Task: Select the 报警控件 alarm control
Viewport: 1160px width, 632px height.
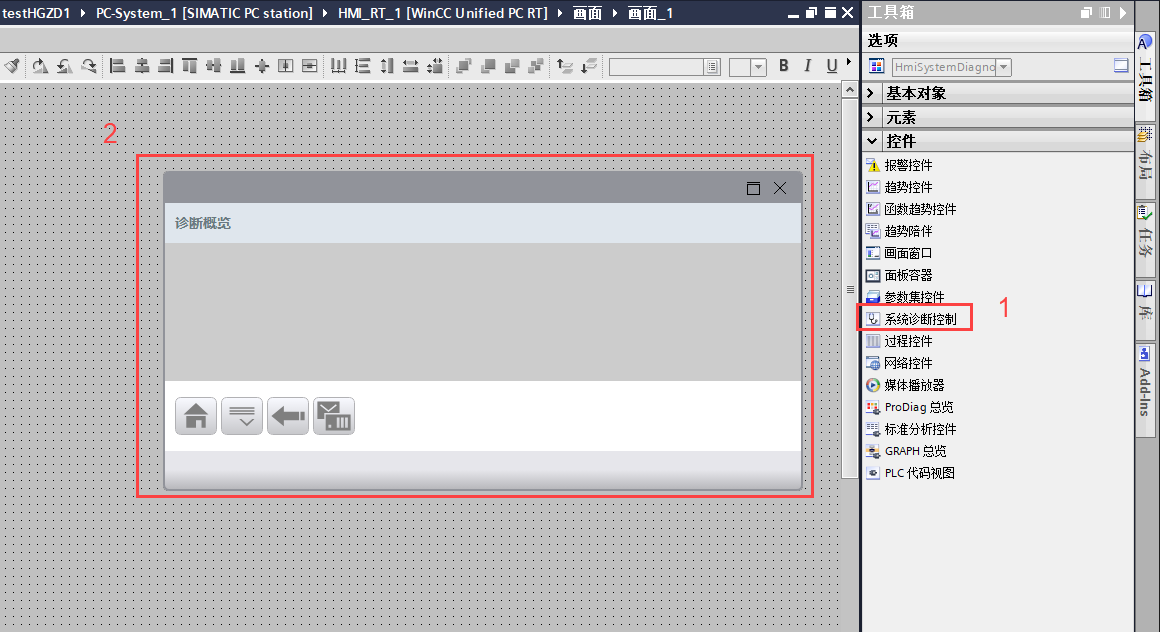Action: tap(907, 165)
